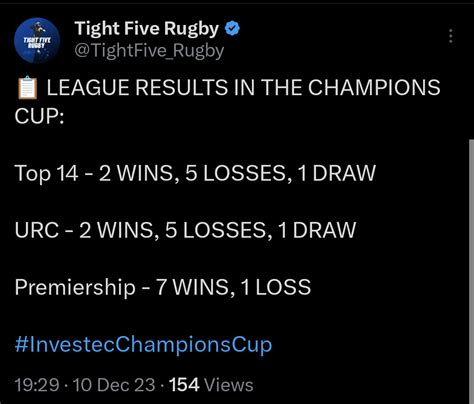Click the 7 WINS text for Premiership
Screen dimensions: 474x404
pyautogui.click(x=192, y=287)
